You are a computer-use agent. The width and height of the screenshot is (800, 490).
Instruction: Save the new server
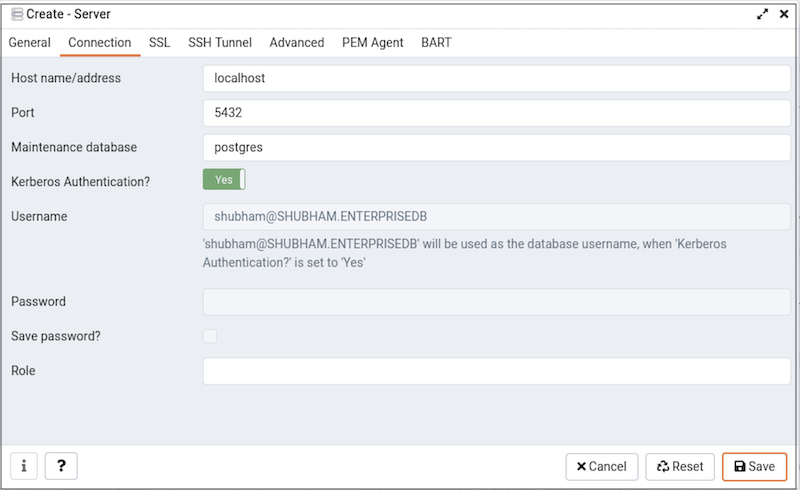coord(755,467)
